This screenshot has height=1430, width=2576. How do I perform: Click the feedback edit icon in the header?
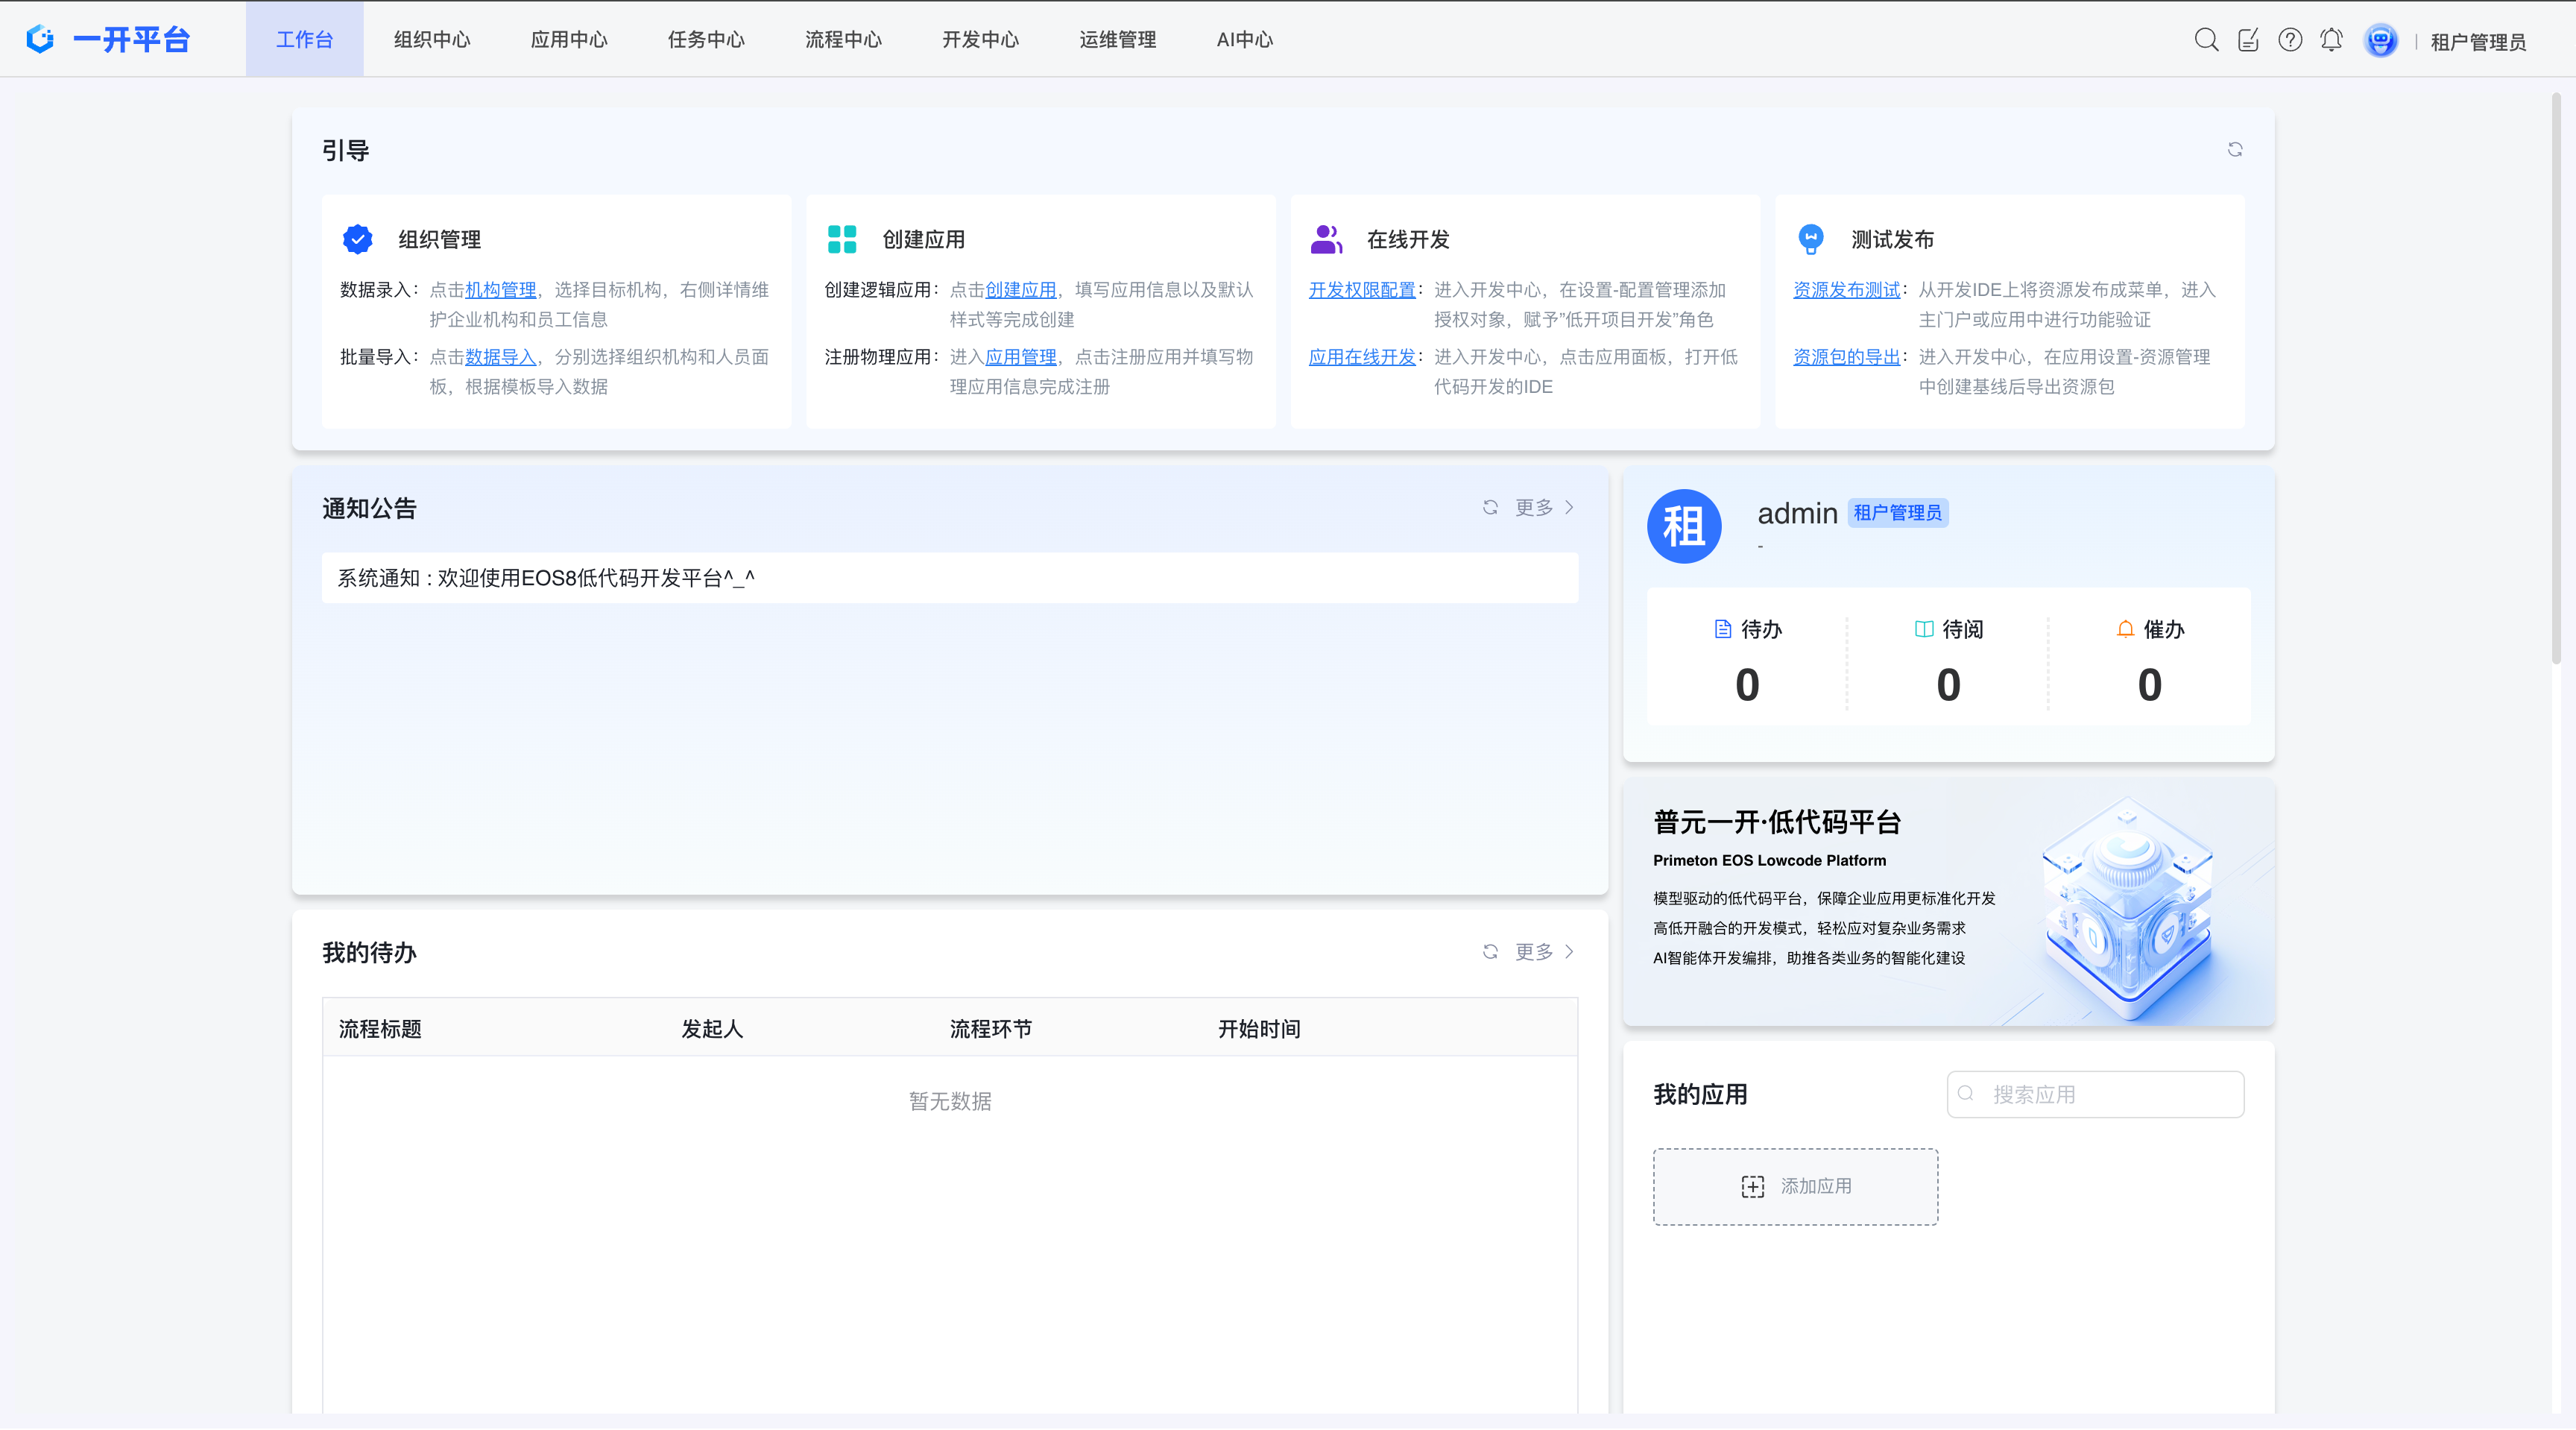coord(2248,40)
